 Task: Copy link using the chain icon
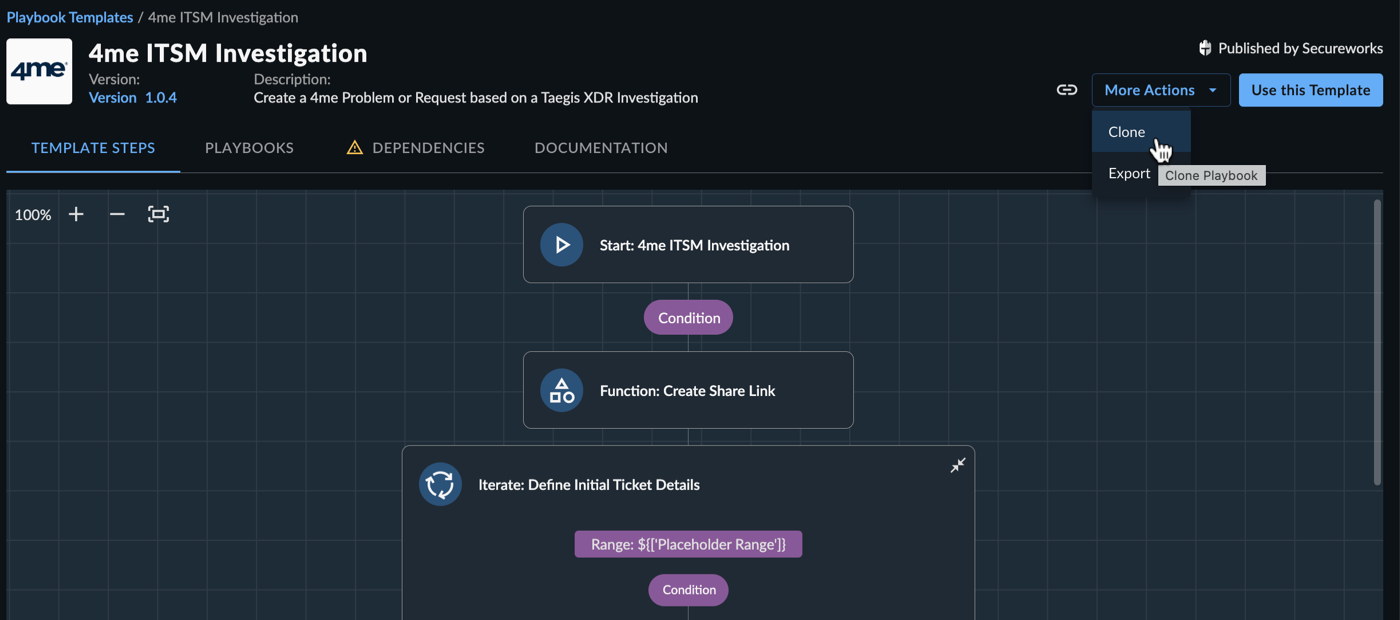1067,90
